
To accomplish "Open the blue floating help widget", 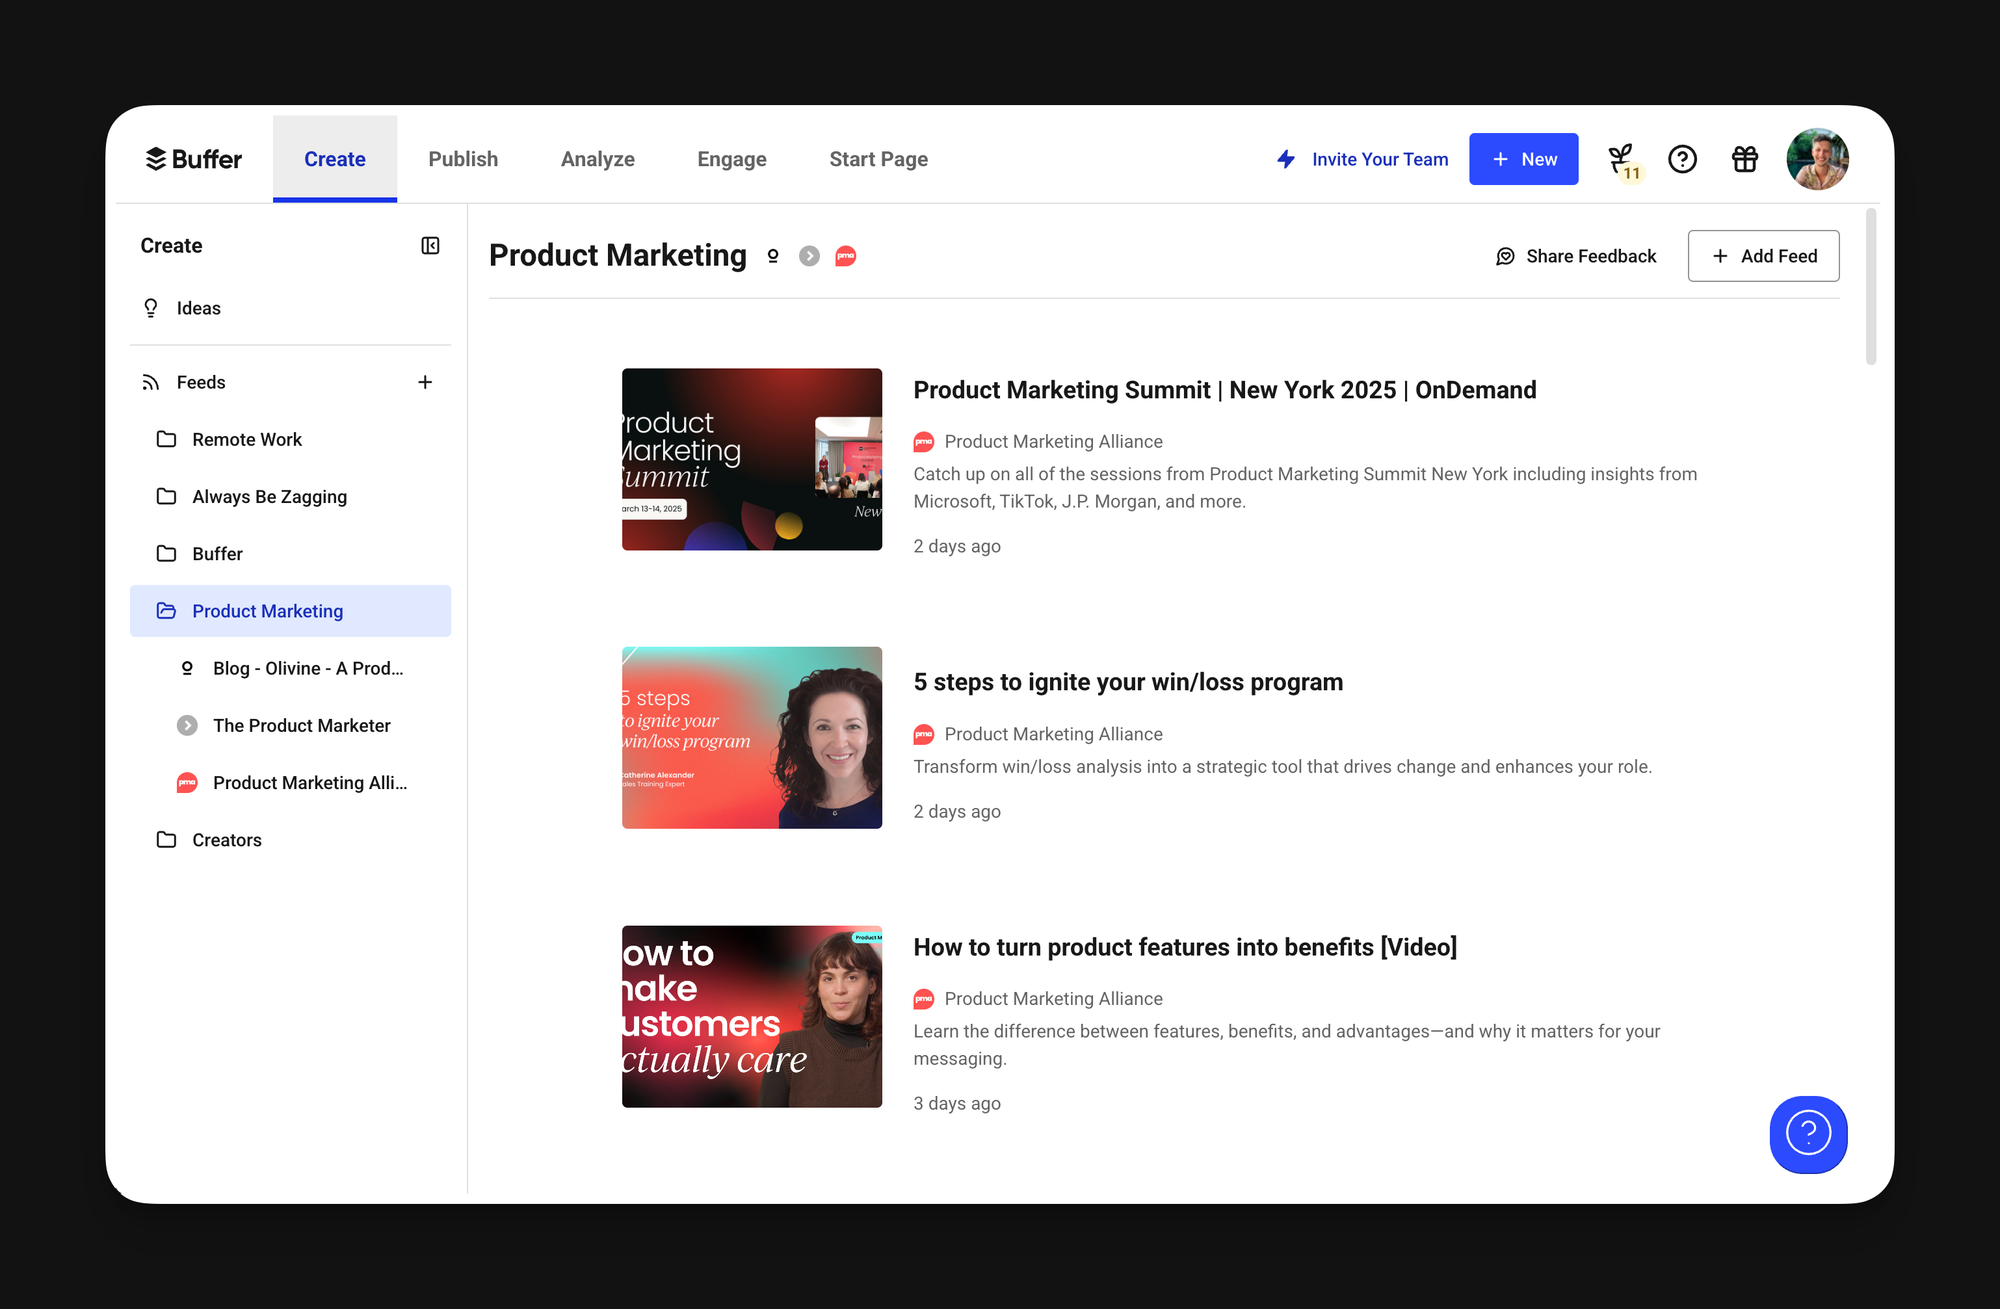I will 1808,1134.
